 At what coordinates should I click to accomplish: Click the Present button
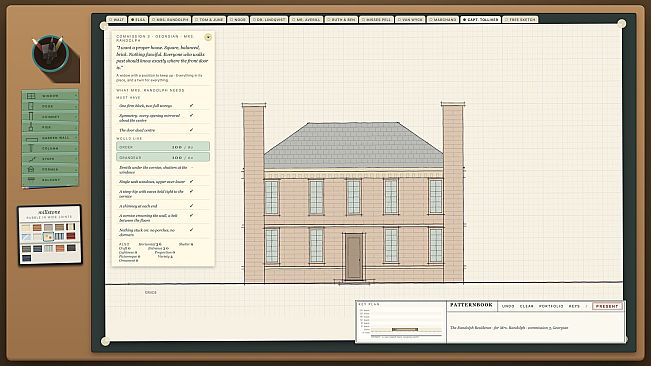pos(607,306)
